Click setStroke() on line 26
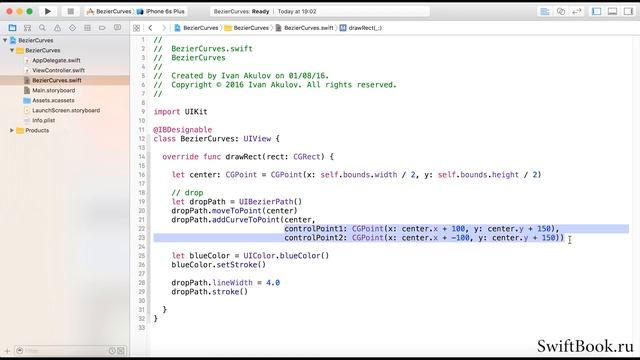This screenshot has width=640, height=360. click(x=241, y=264)
